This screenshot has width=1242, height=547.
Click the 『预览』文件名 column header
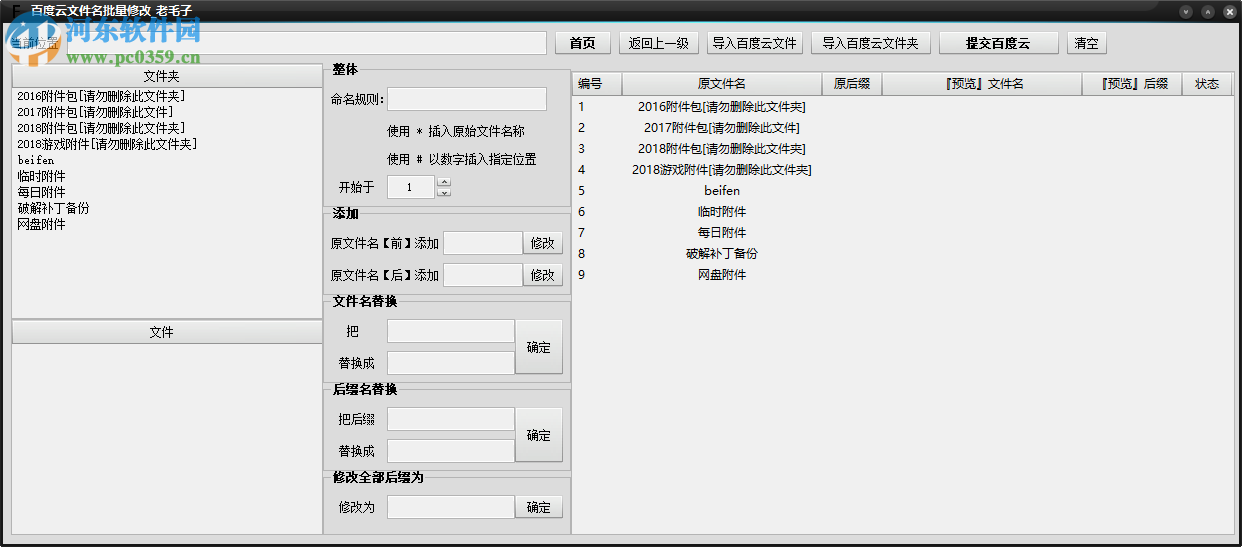pyautogui.click(x=982, y=84)
